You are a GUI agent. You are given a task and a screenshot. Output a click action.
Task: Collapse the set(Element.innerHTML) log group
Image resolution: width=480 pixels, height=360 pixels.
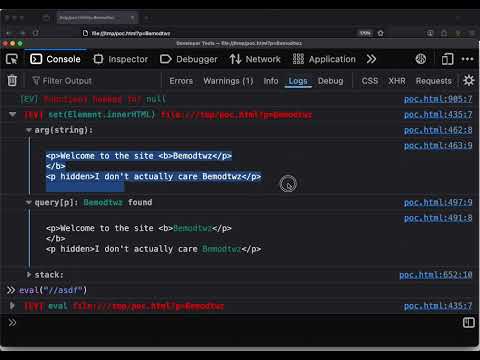pyautogui.click(x=13, y=115)
